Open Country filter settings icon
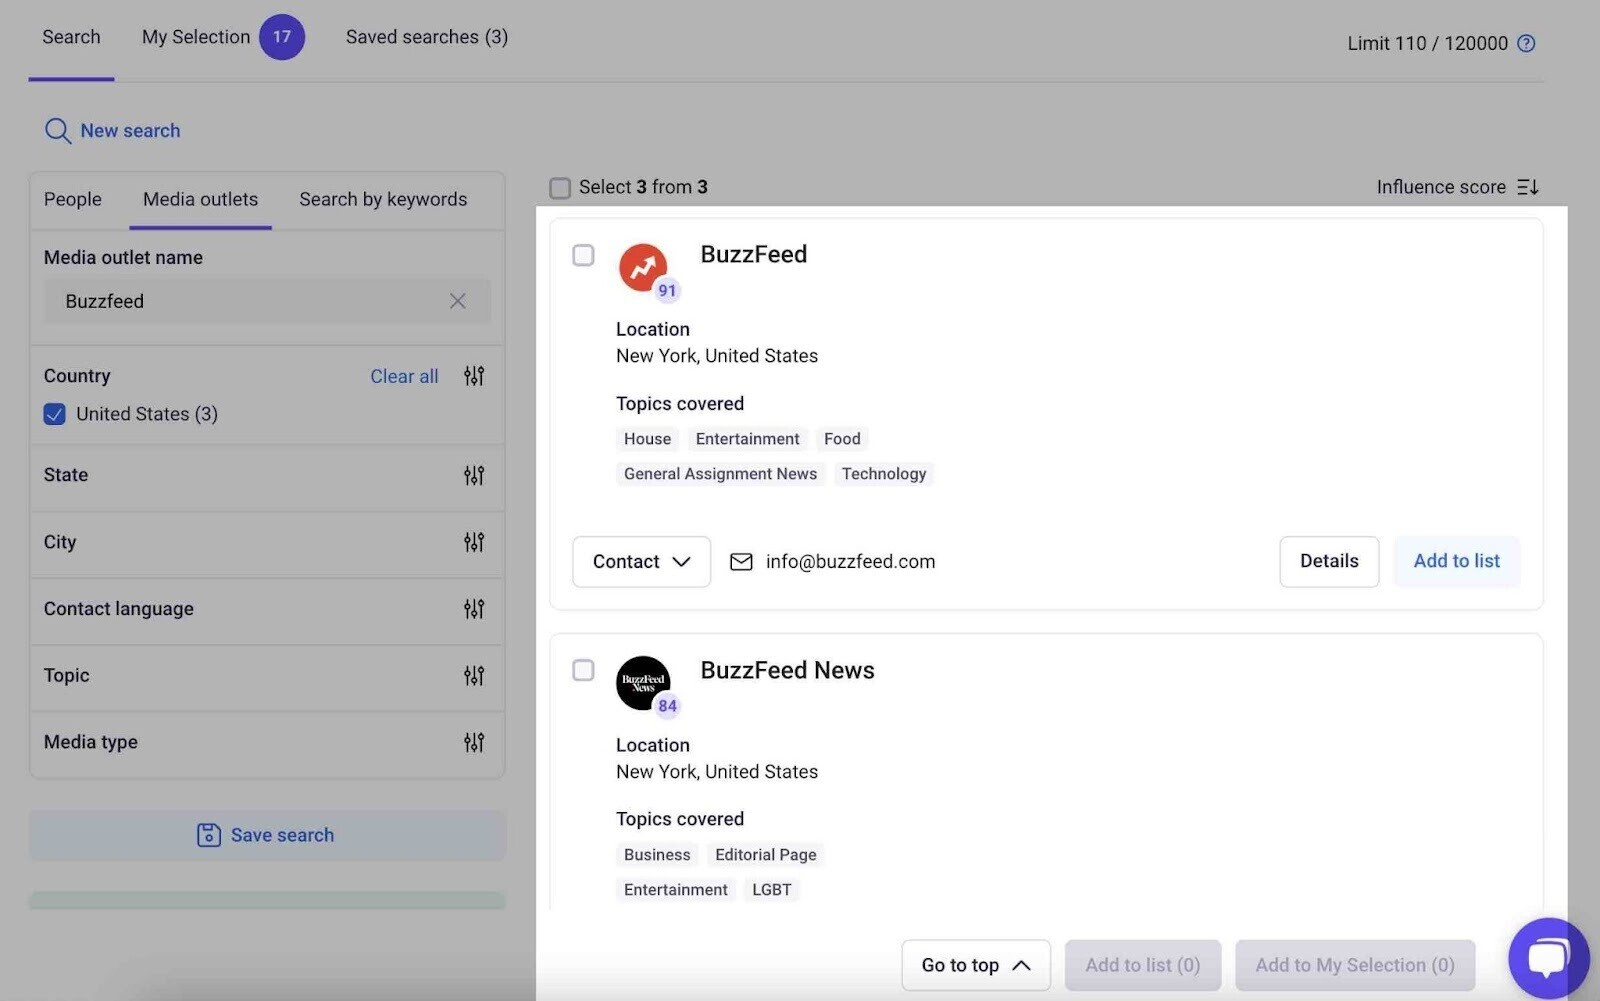The width and height of the screenshot is (1600, 1001). [x=474, y=376]
